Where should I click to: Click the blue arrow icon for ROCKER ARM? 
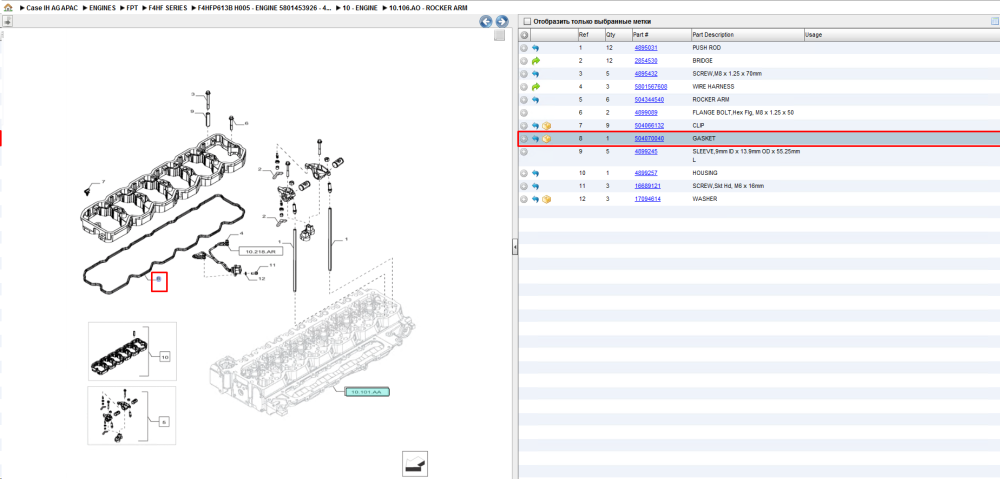pos(536,100)
